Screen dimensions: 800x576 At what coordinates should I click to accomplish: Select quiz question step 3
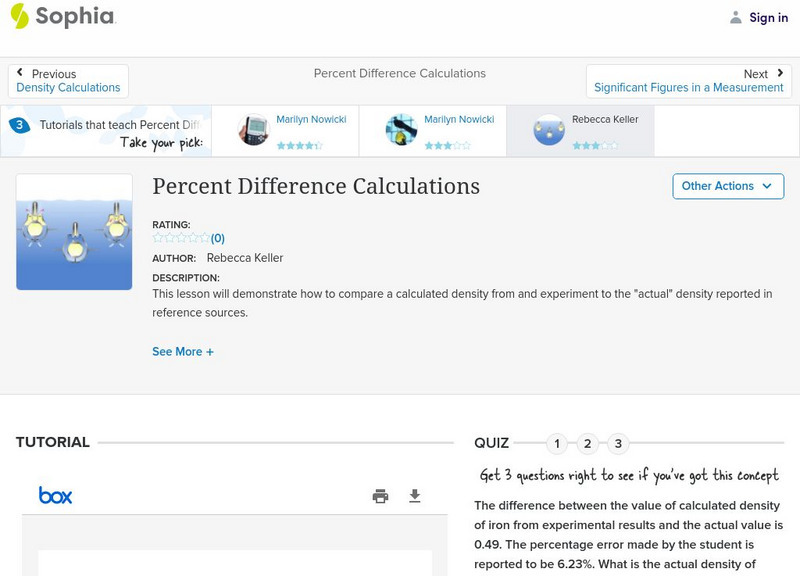click(x=620, y=441)
